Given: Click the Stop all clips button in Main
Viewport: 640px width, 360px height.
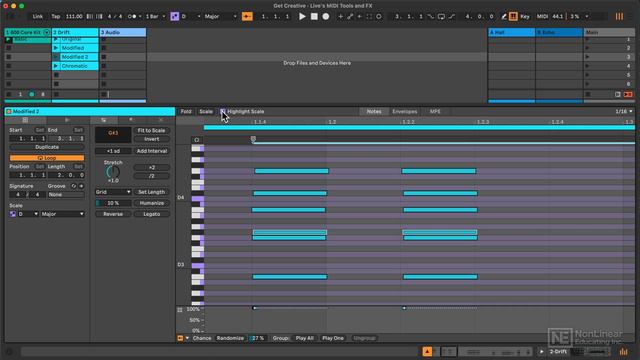Looking at the screenshot, I should click(588, 94).
